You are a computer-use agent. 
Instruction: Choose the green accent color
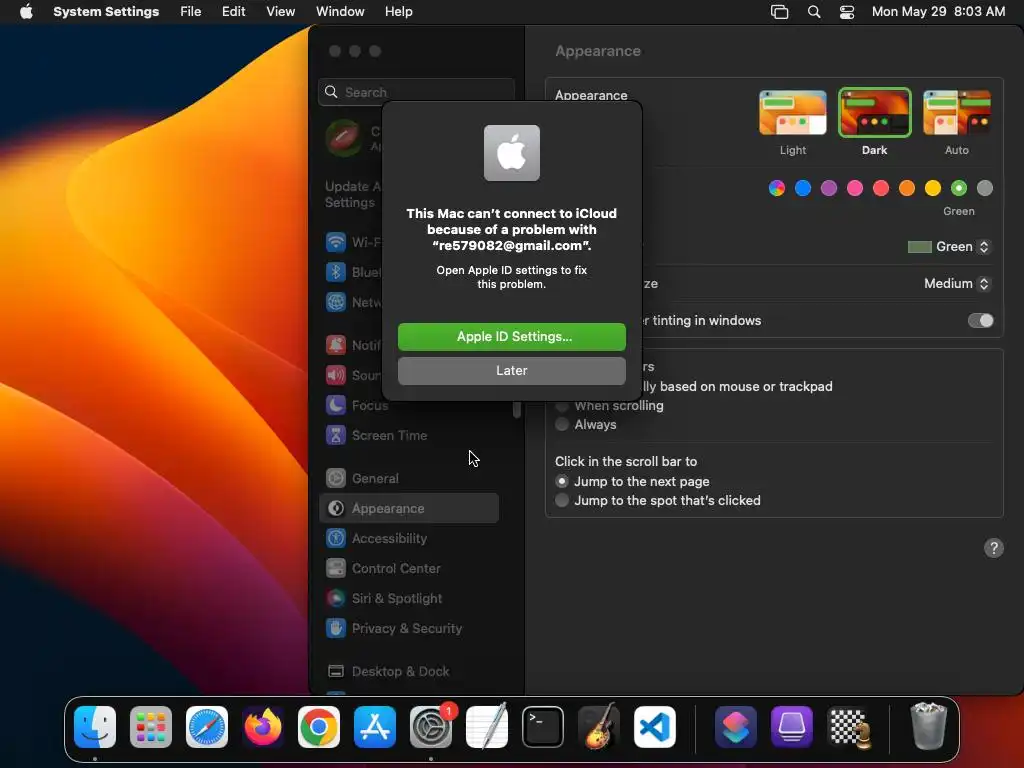pos(959,189)
